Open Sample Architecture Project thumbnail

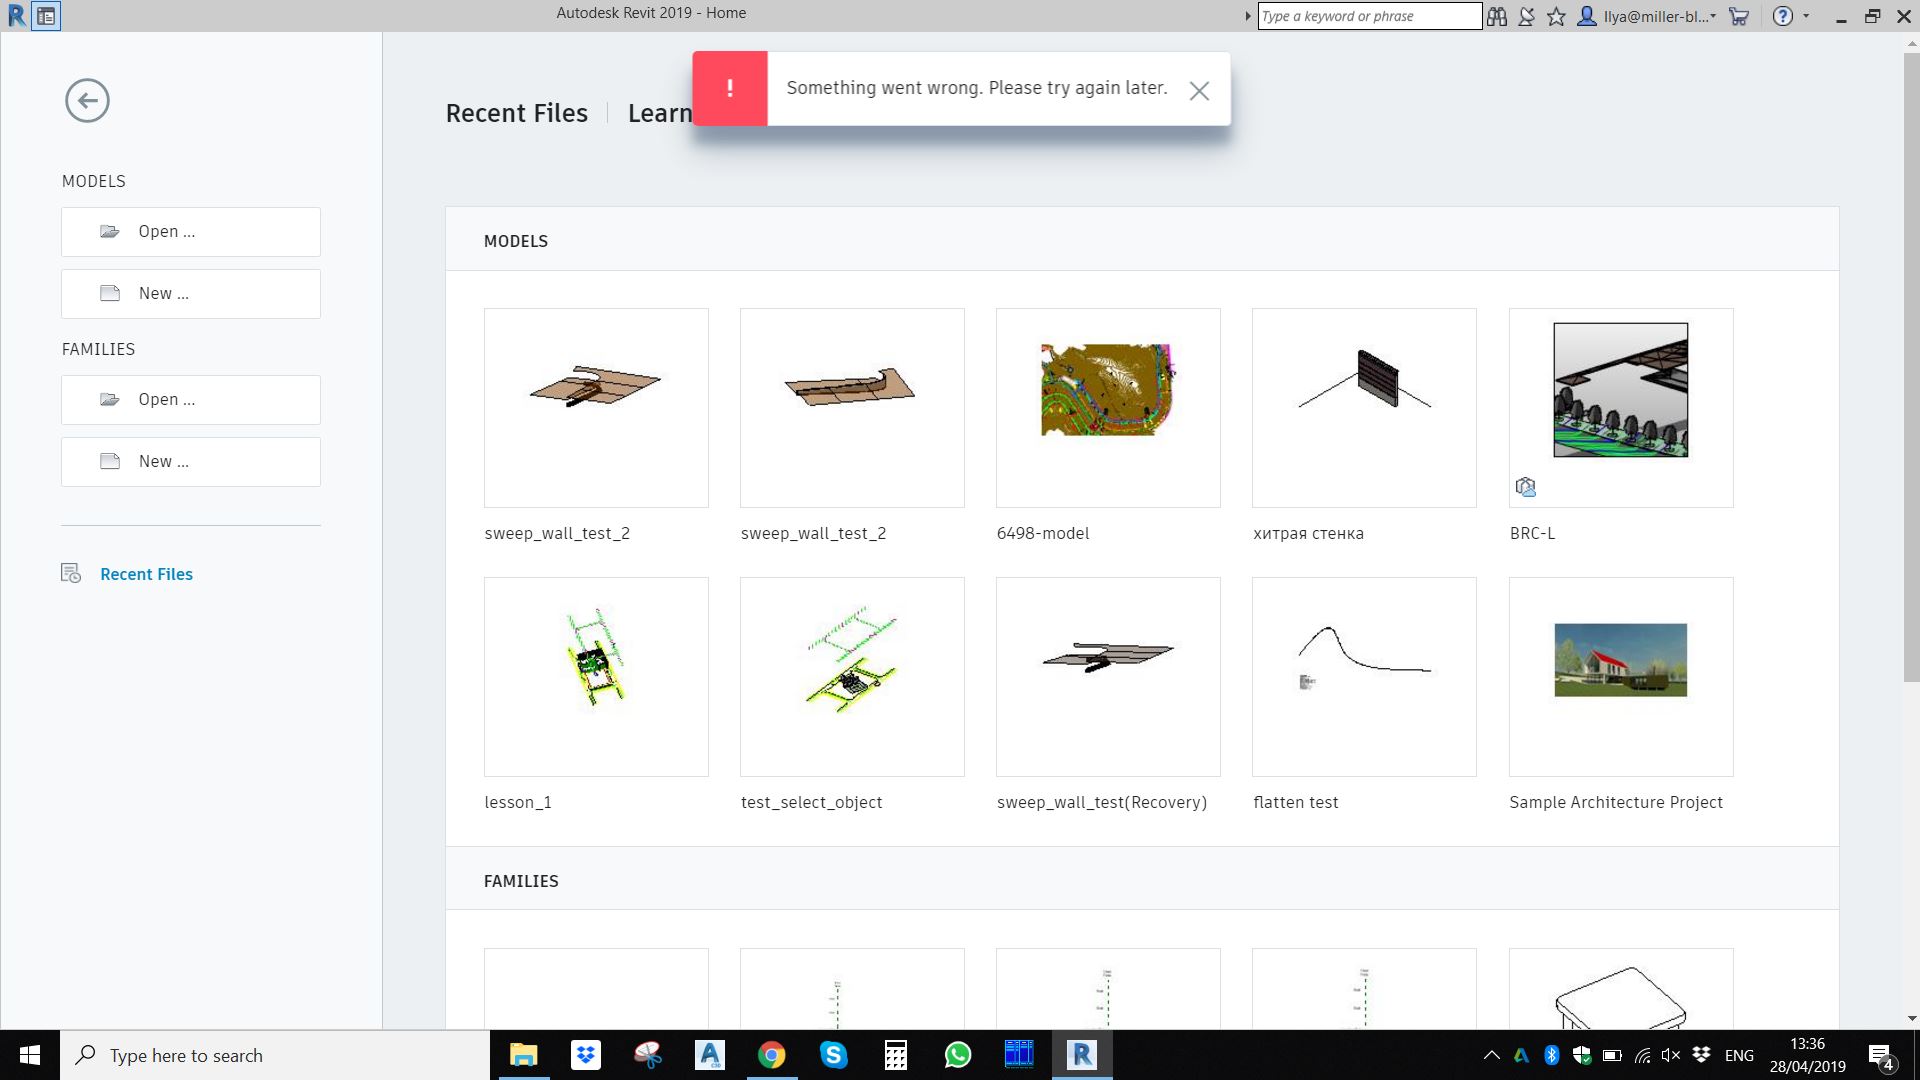tap(1621, 677)
